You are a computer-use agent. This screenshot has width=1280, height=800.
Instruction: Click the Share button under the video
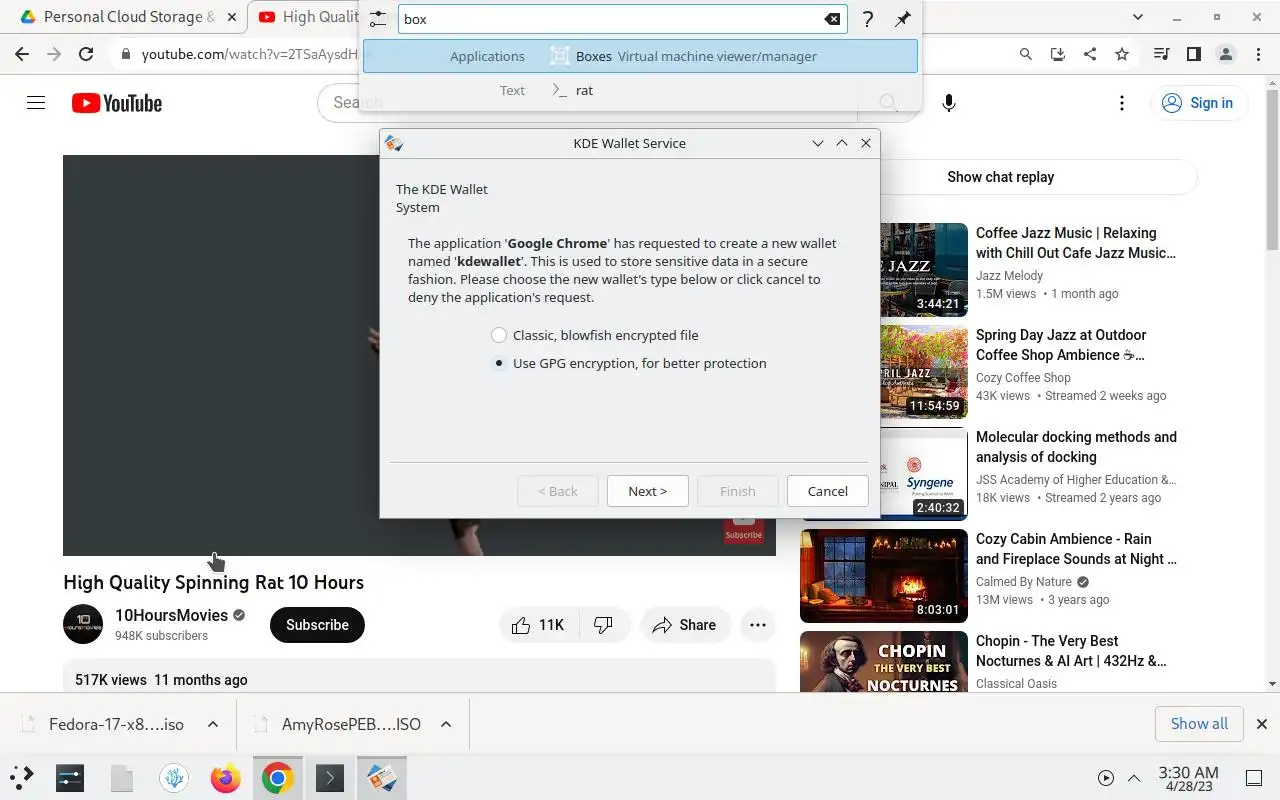coord(685,625)
